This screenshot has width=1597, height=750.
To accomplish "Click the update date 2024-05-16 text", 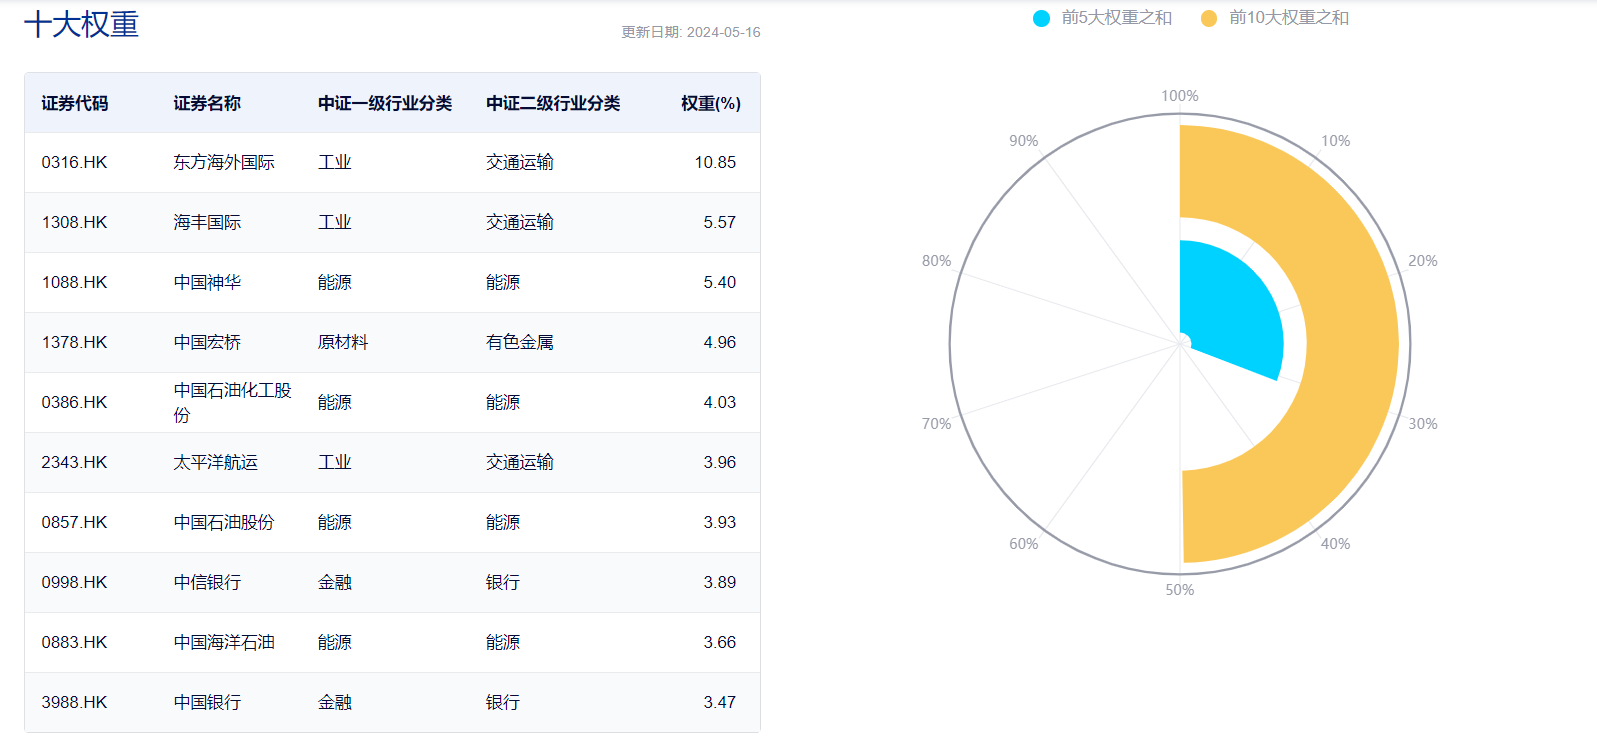I will (x=691, y=32).
